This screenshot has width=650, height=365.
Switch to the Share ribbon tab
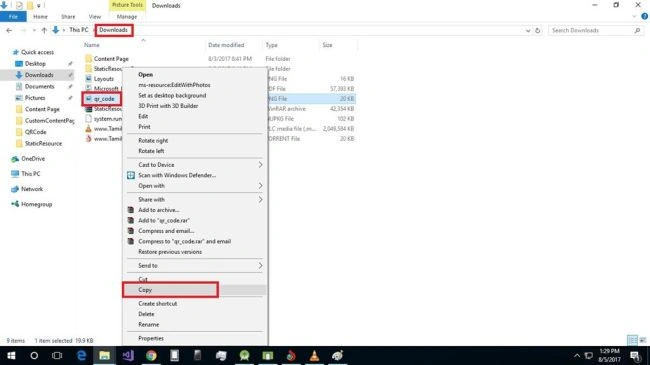(x=68, y=17)
